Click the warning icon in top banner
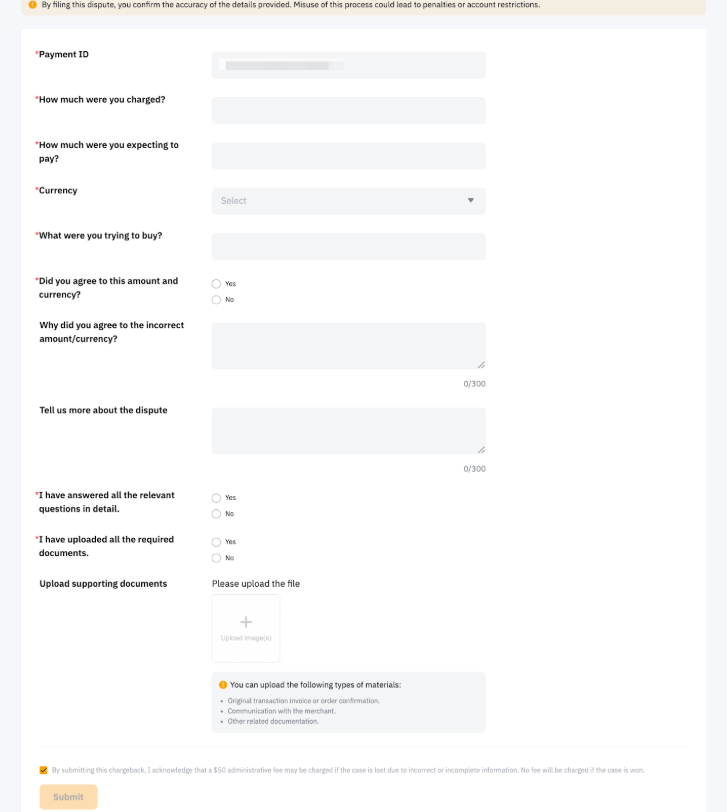 pos(32,5)
